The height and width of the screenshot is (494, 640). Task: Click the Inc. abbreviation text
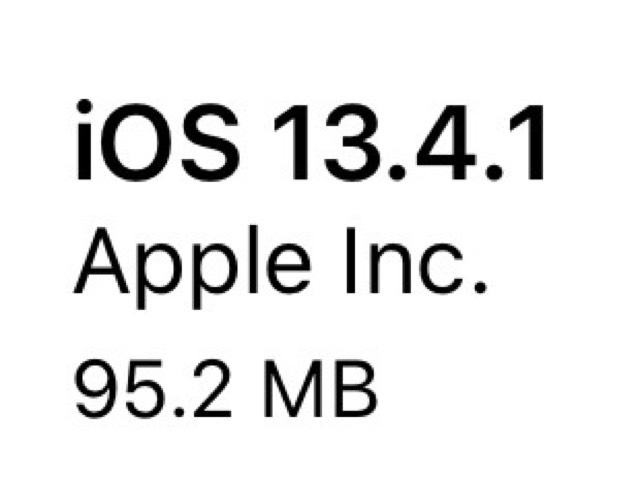coord(416,260)
